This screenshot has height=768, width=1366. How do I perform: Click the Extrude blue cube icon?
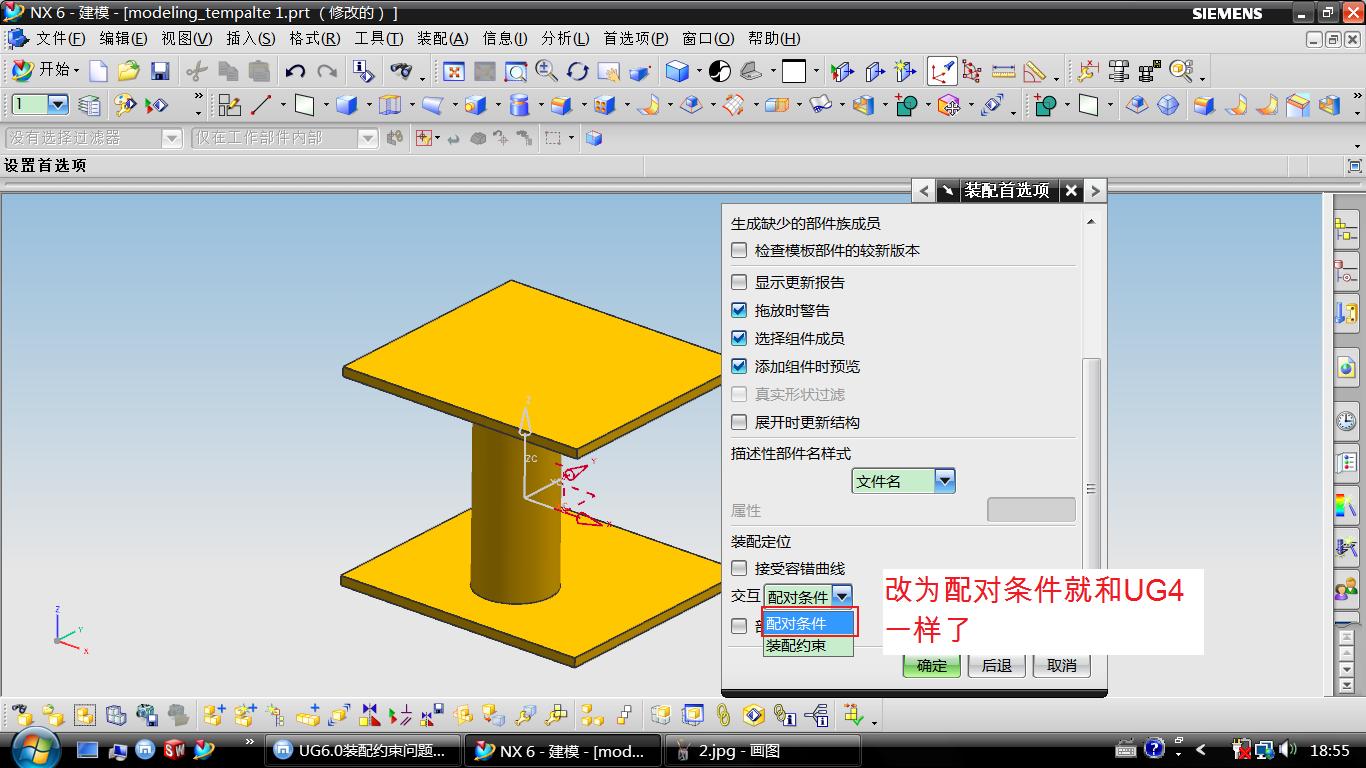[x=347, y=105]
